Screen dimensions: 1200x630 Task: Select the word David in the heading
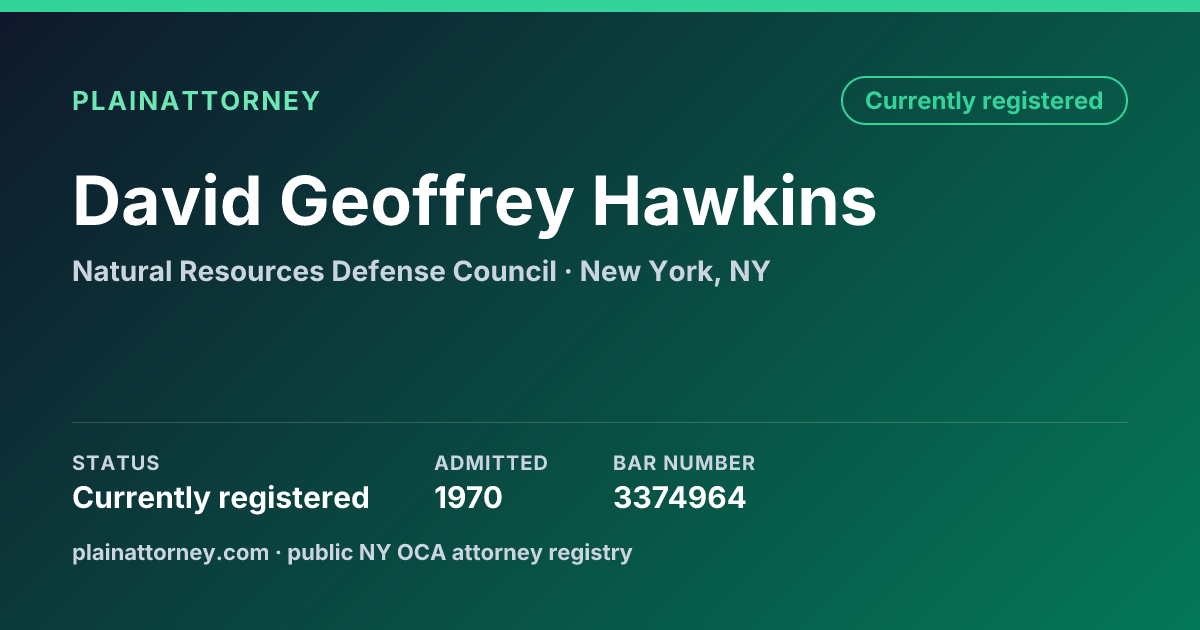[165, 200]
